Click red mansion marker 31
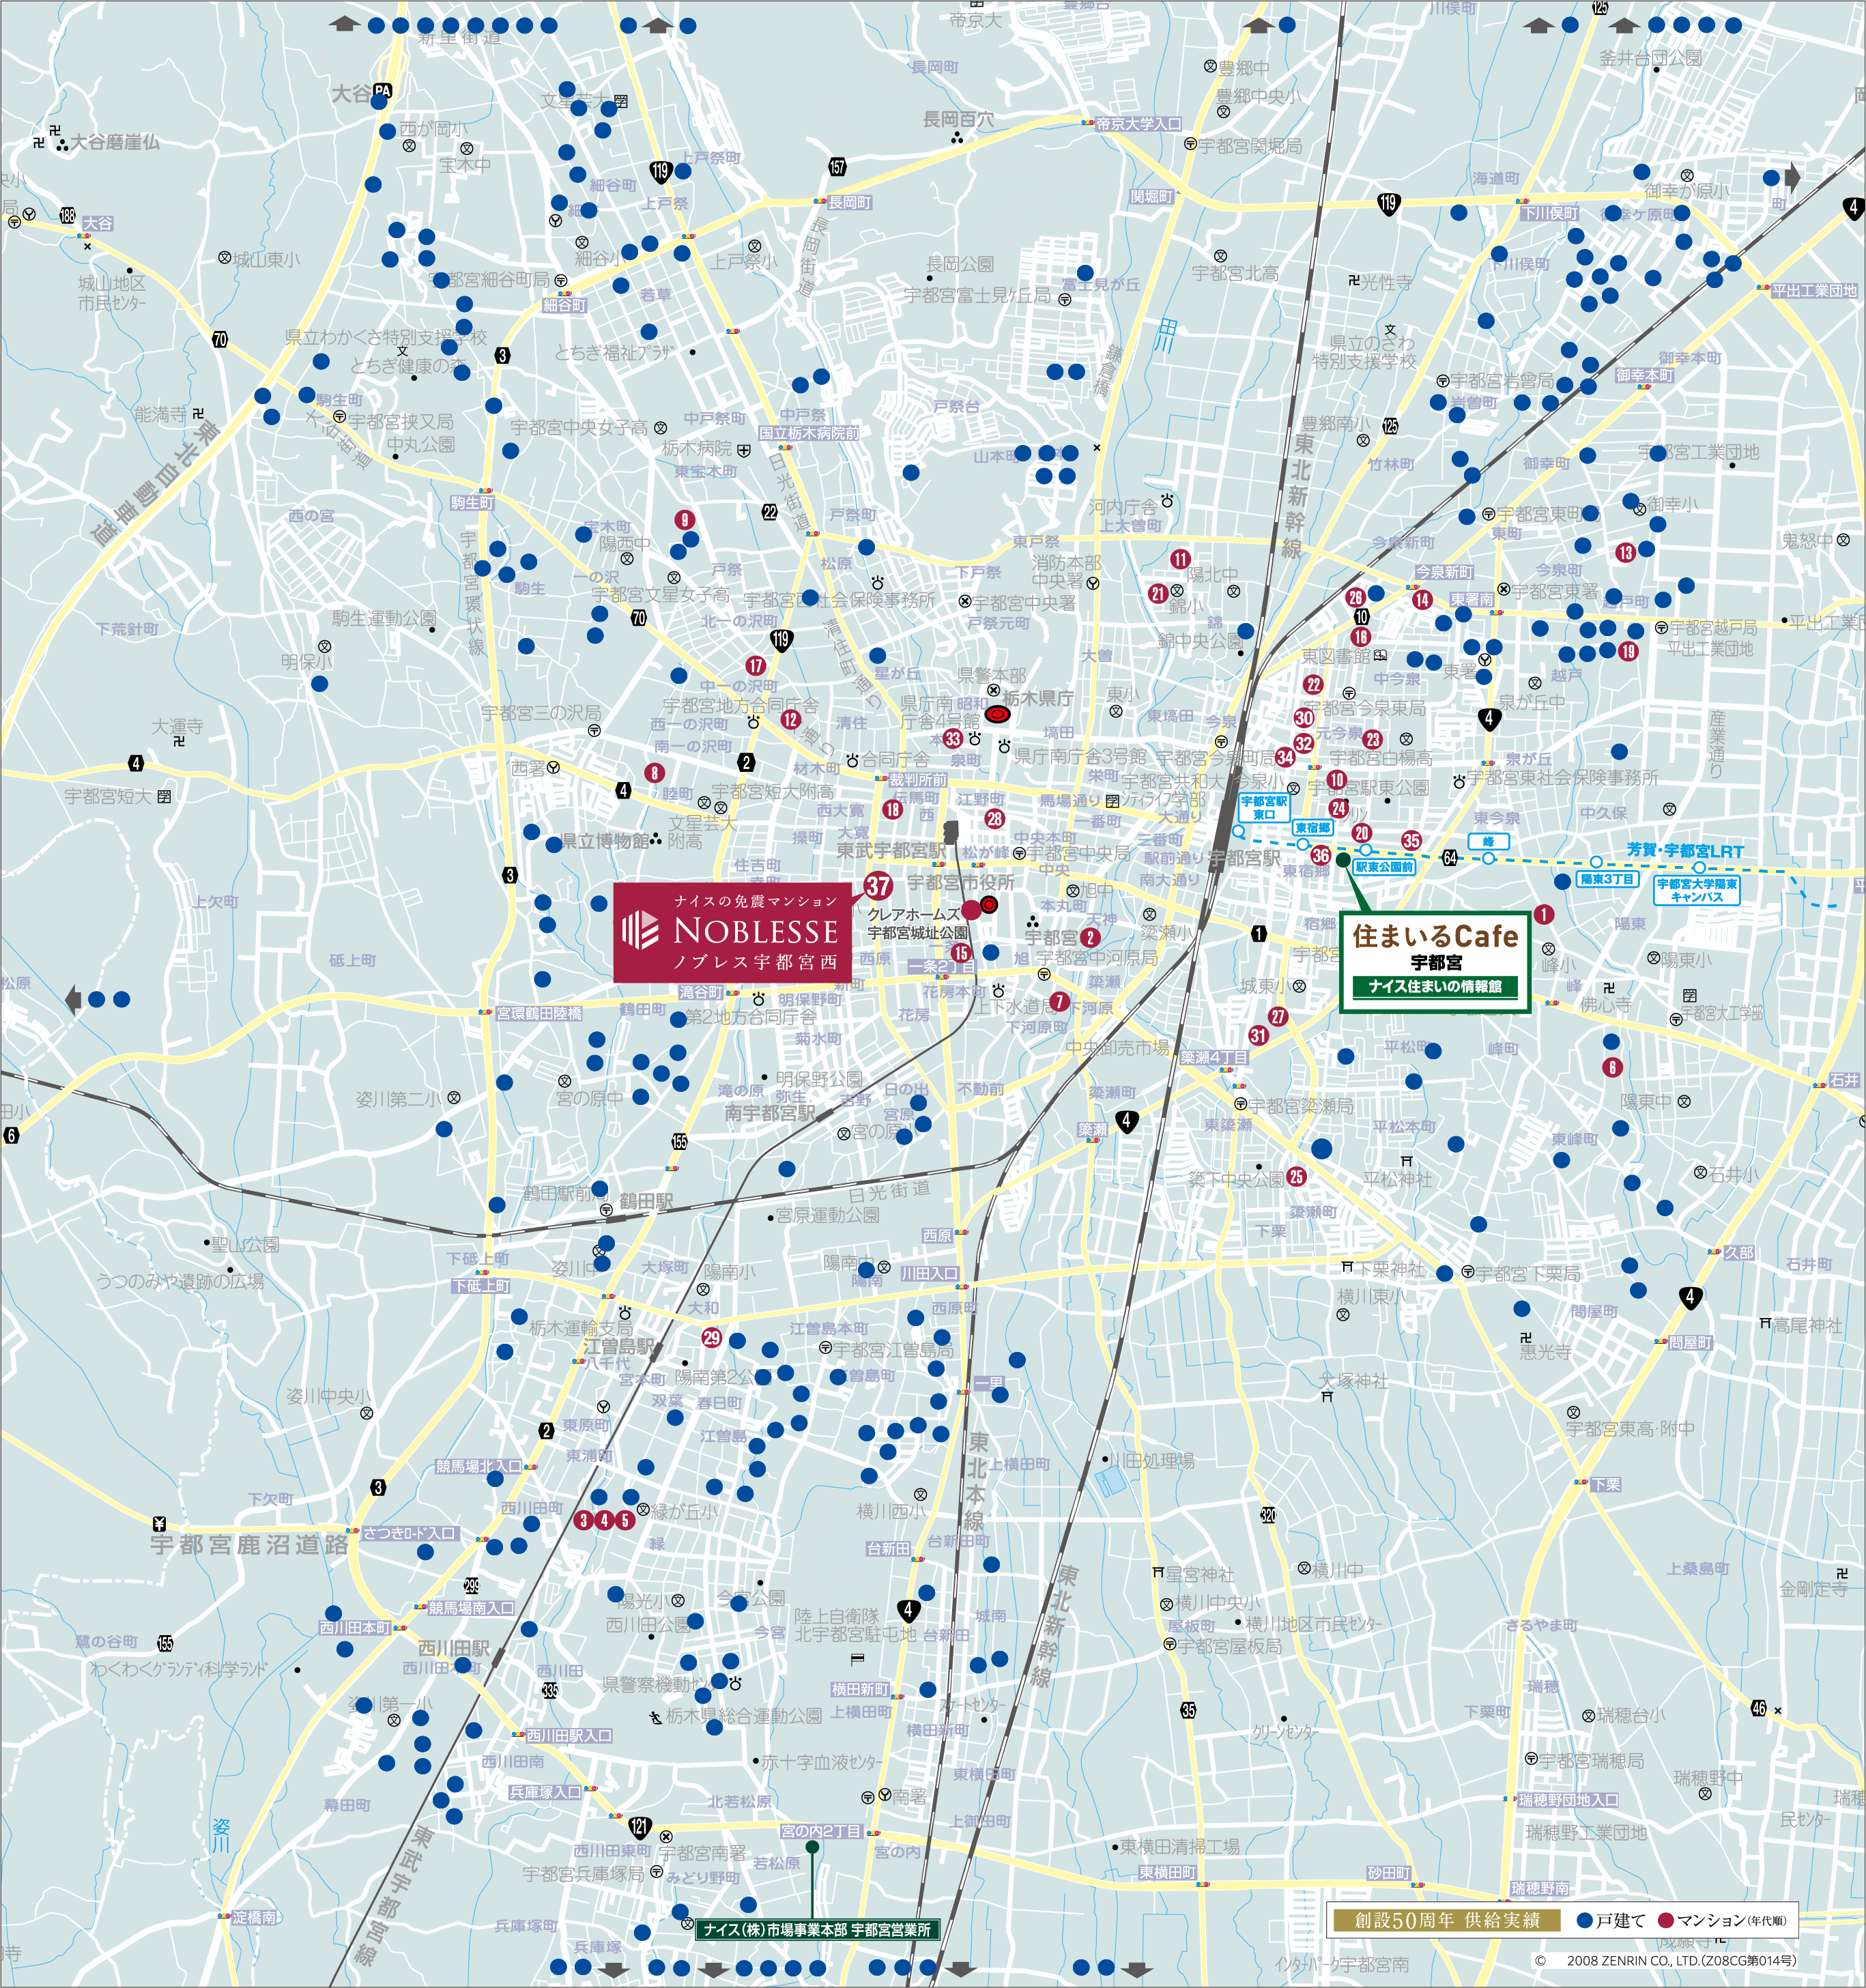 [1258, 1035]
